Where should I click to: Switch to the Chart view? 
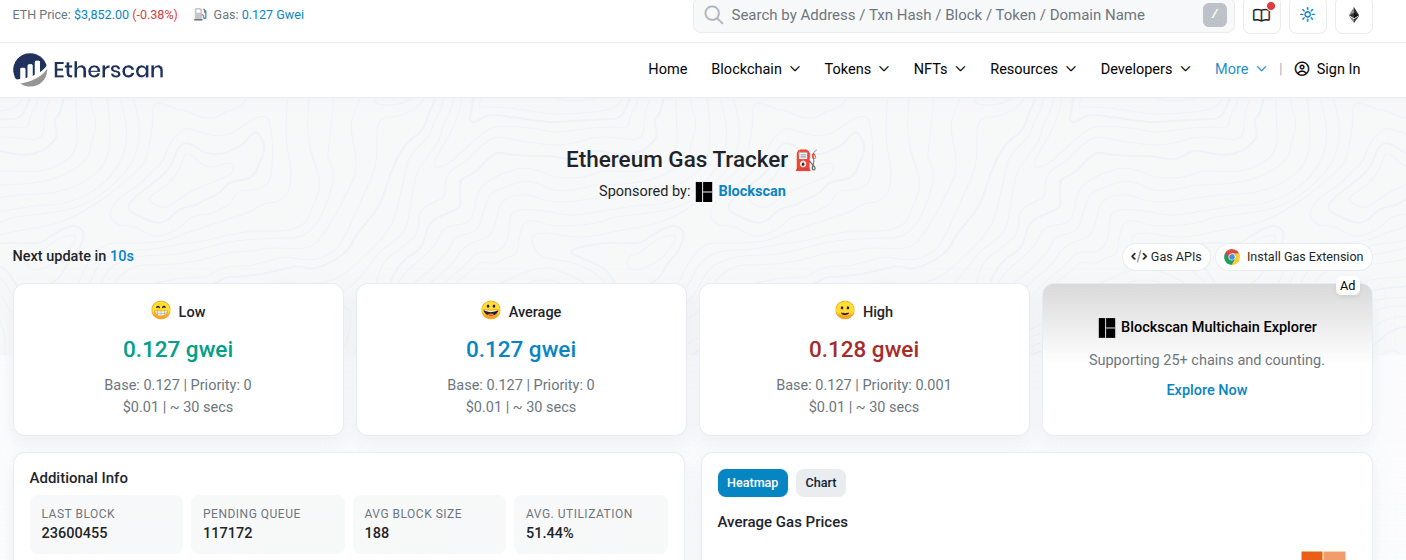(x=820, y=483)
